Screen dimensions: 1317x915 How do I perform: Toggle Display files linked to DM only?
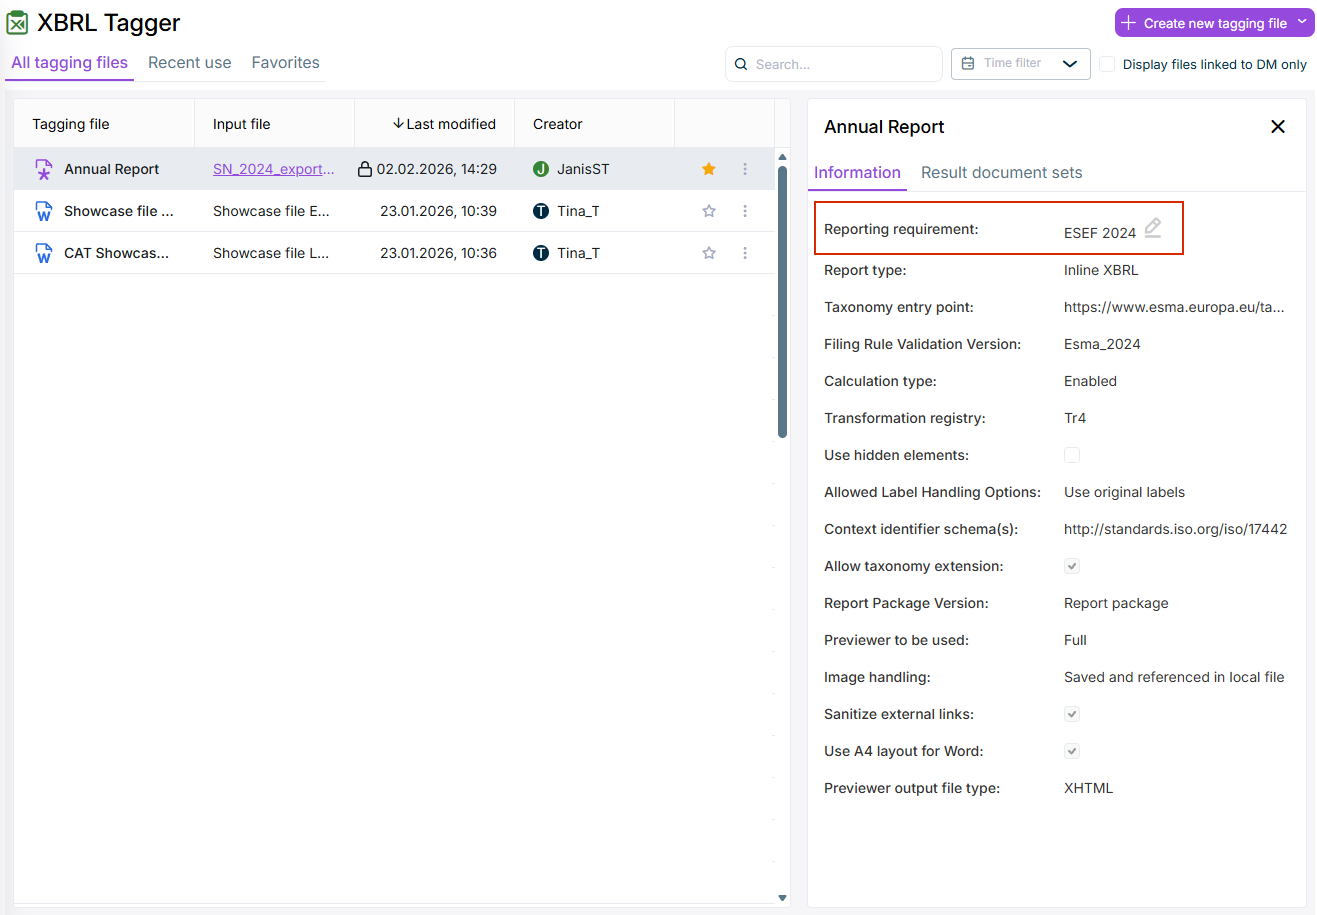(1107, 64)
